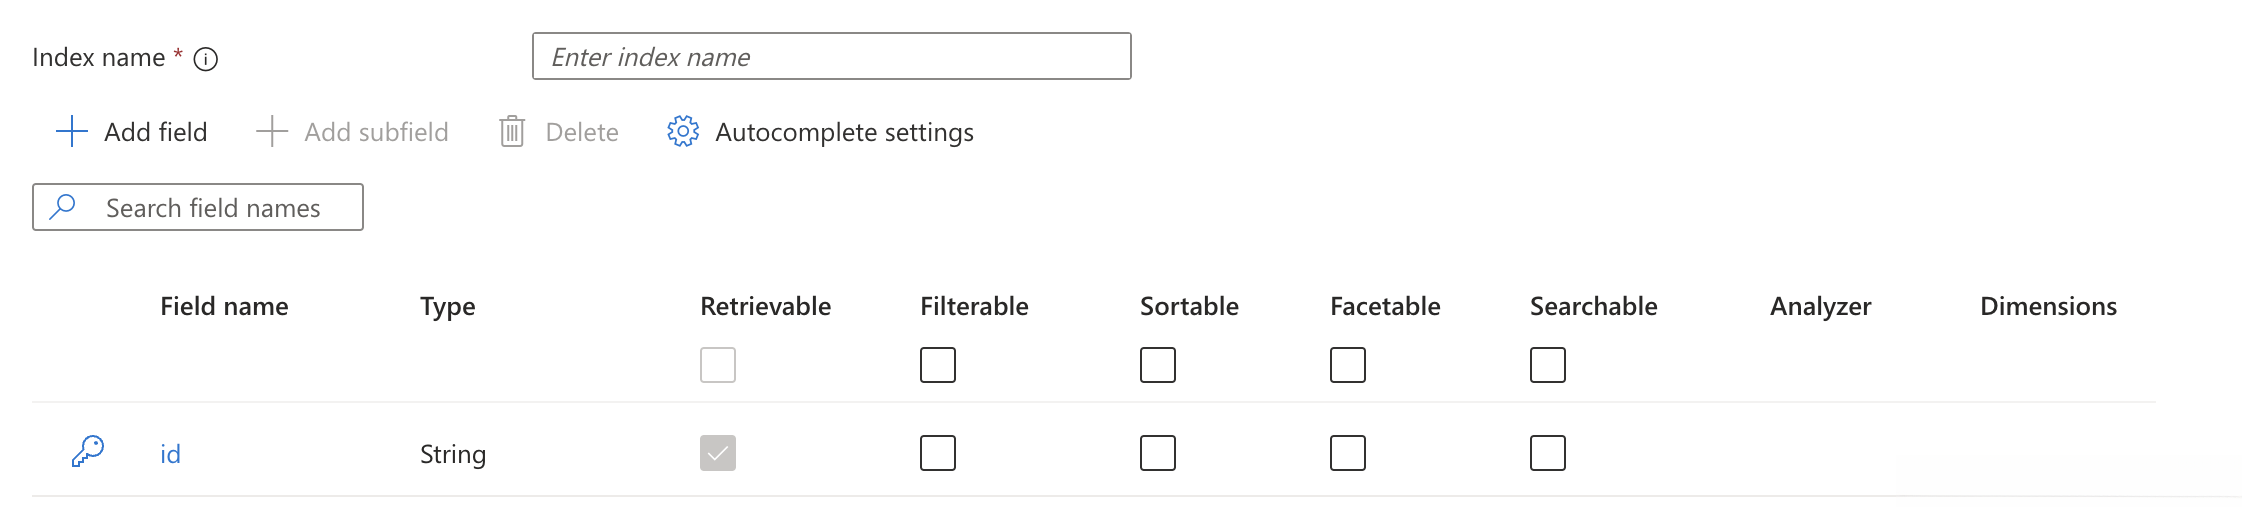Set the id field as Searchable

(x=1548, y=453)
